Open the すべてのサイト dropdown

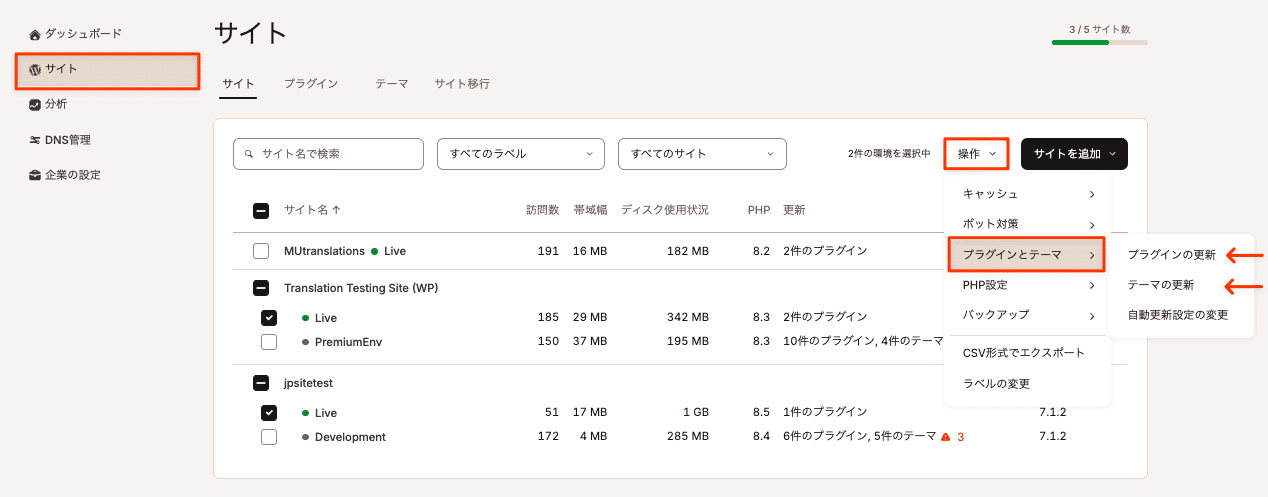point(703,154)
